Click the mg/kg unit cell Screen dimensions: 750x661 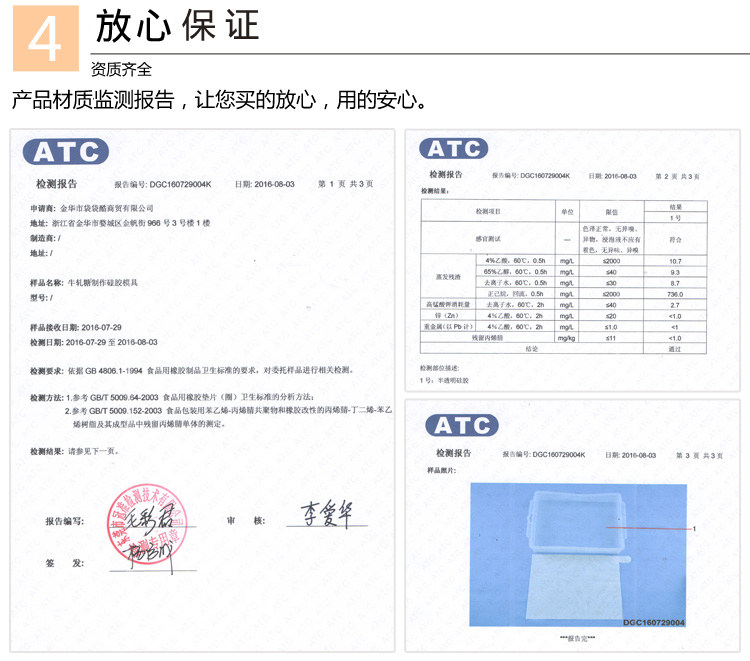click(567, 338)
